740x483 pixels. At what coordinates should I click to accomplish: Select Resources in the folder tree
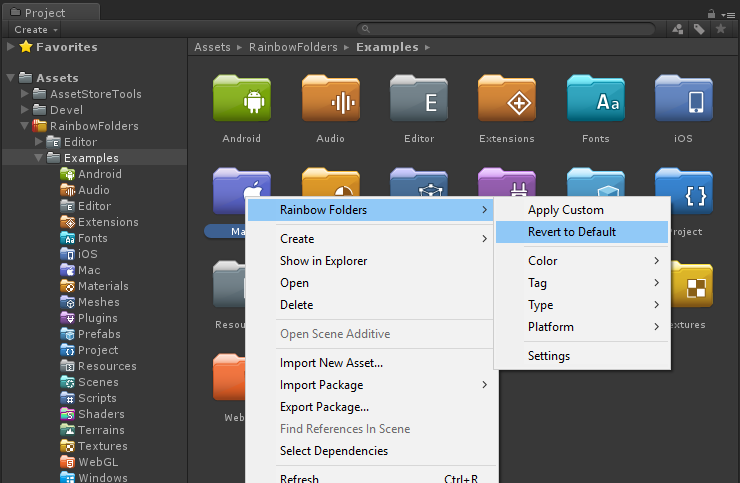click(107, 366)
